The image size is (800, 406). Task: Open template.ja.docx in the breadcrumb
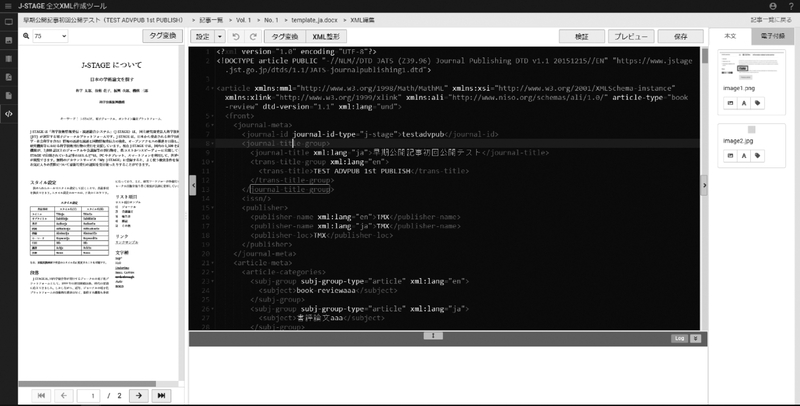pos(314,20)
